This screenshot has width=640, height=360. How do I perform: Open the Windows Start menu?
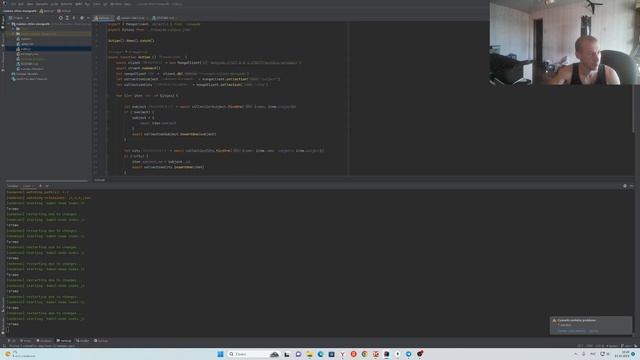point(220,354)
